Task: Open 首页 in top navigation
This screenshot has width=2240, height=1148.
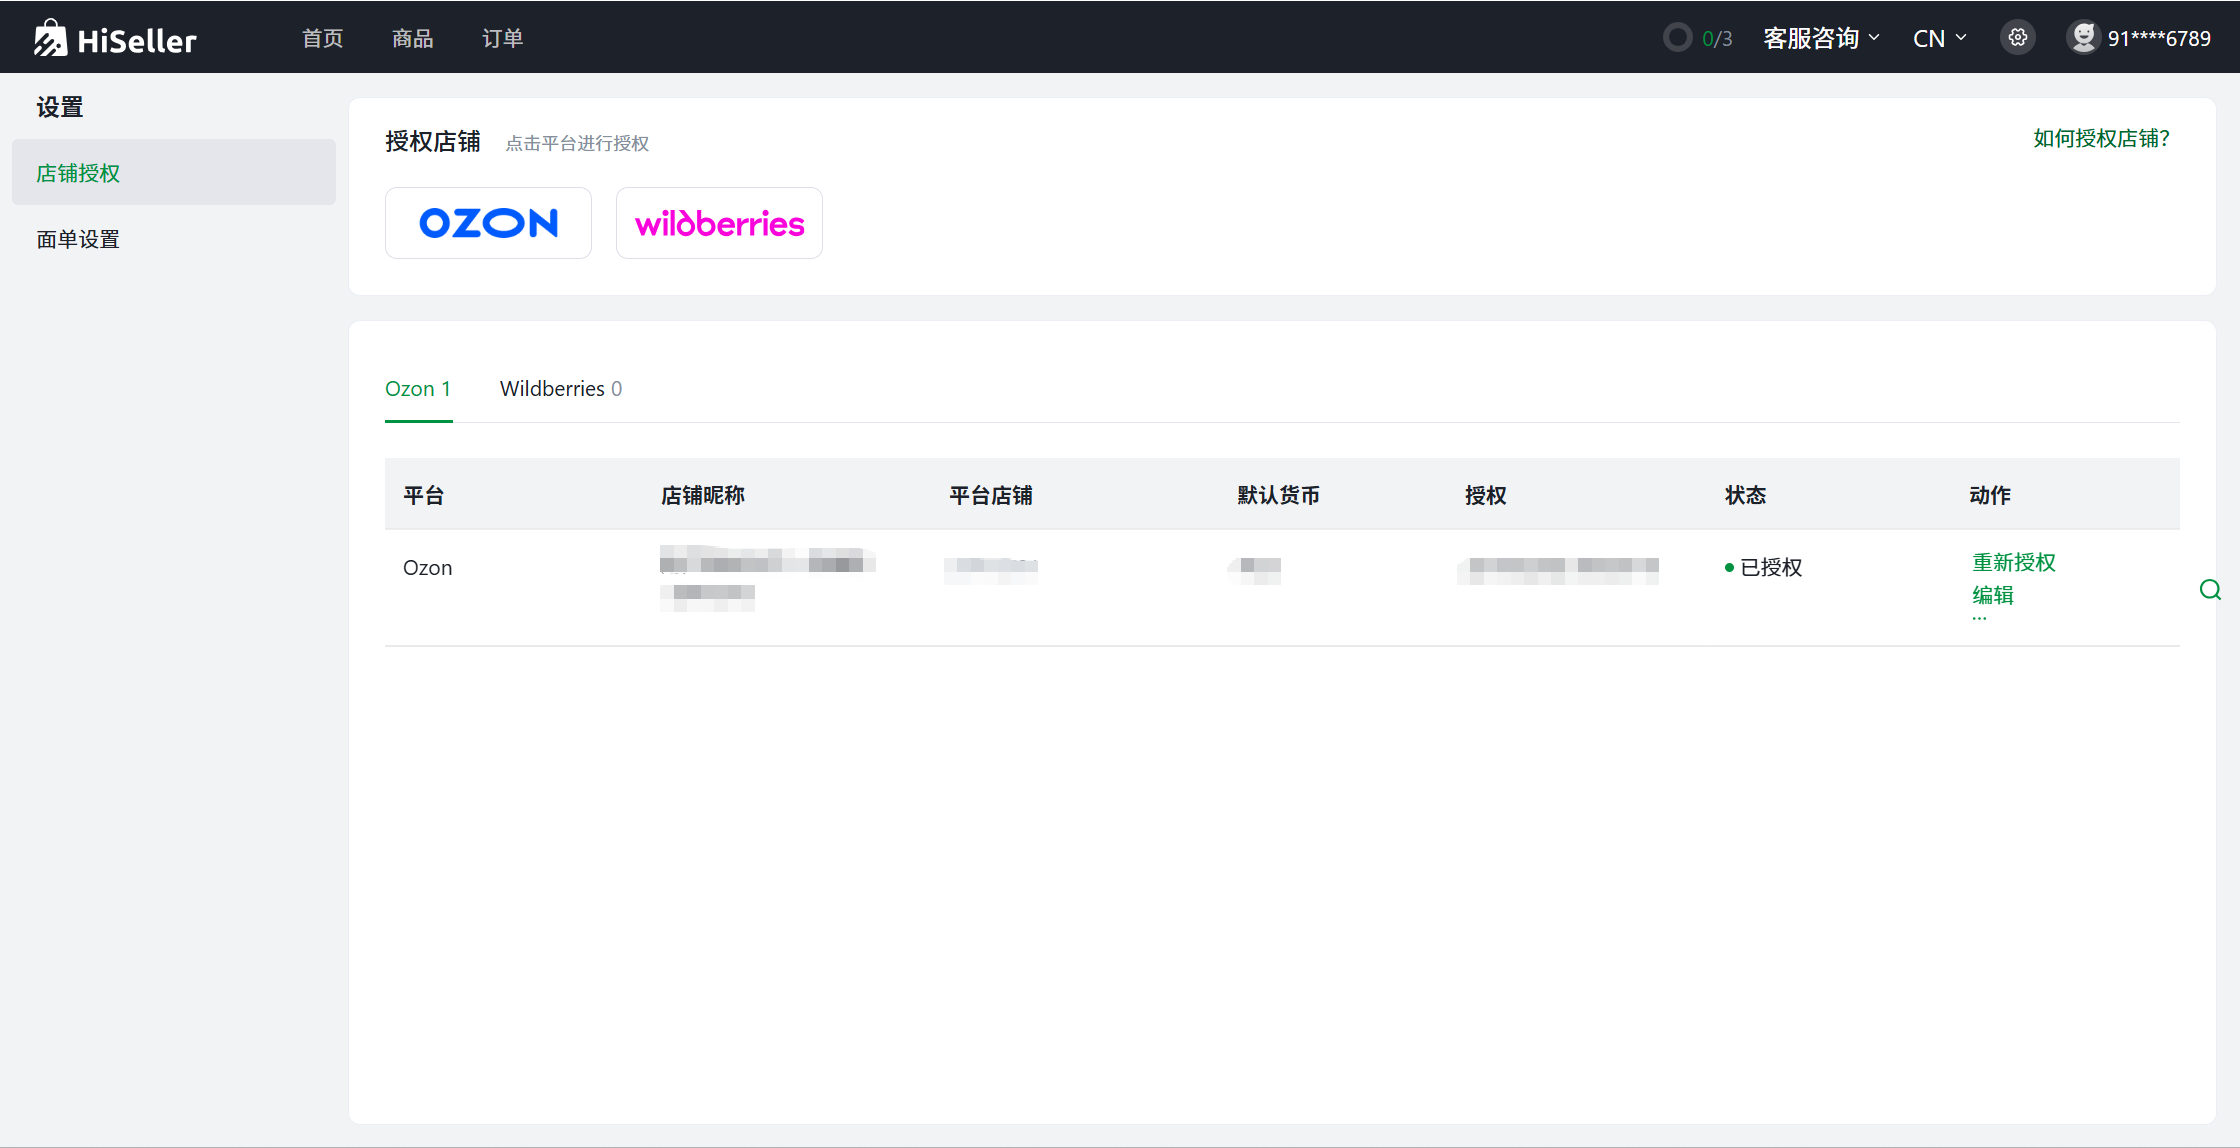Action: pyautogui.click(x=323, y=38)
